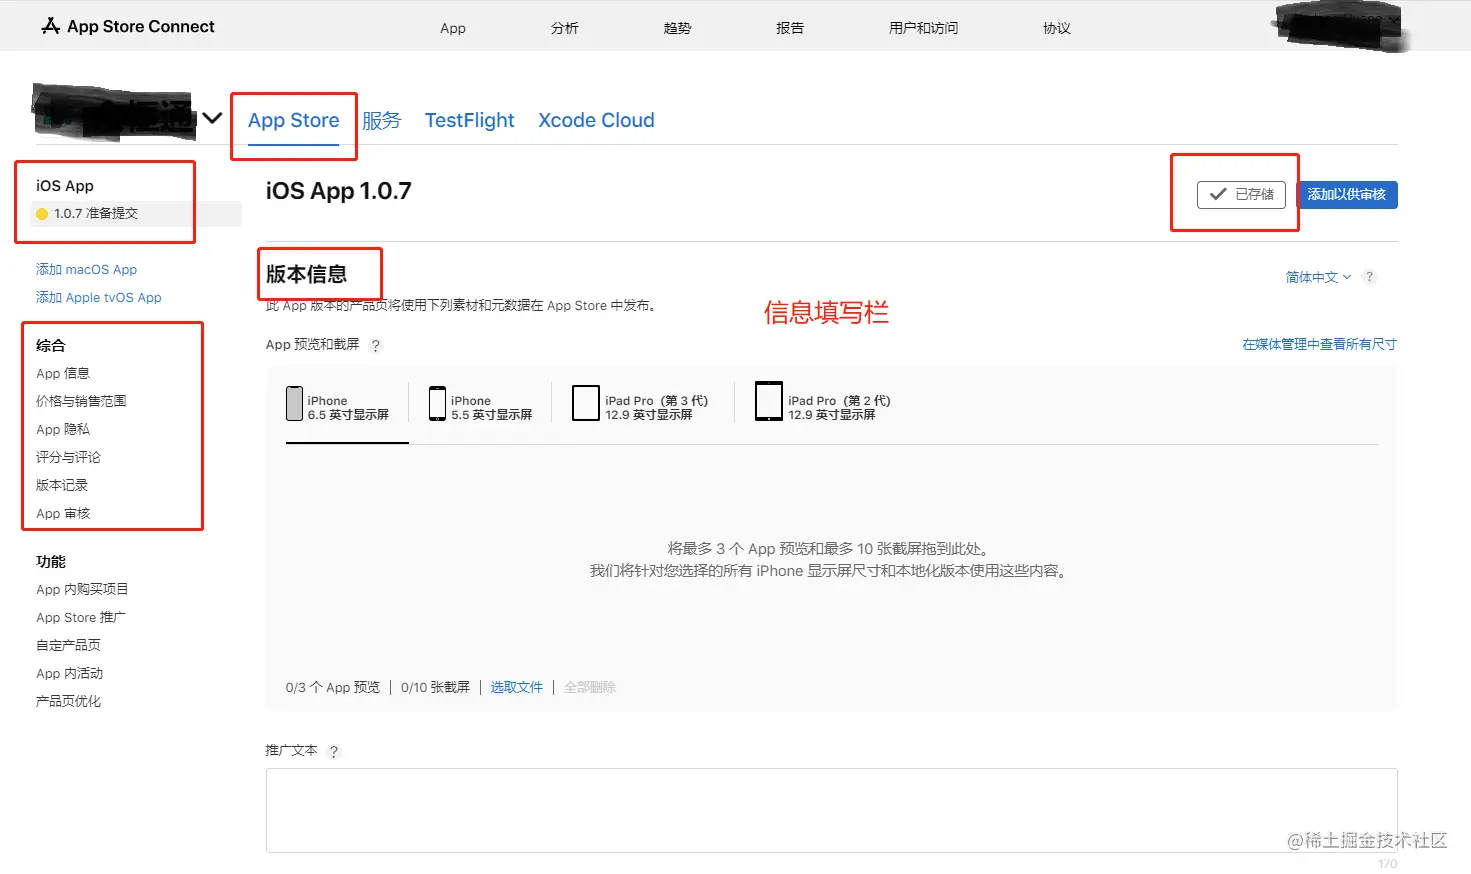This screenshot has width=1471, height=874.
Task: Click help icon beside 简体中文 language selector
Action: [1369, 277]
